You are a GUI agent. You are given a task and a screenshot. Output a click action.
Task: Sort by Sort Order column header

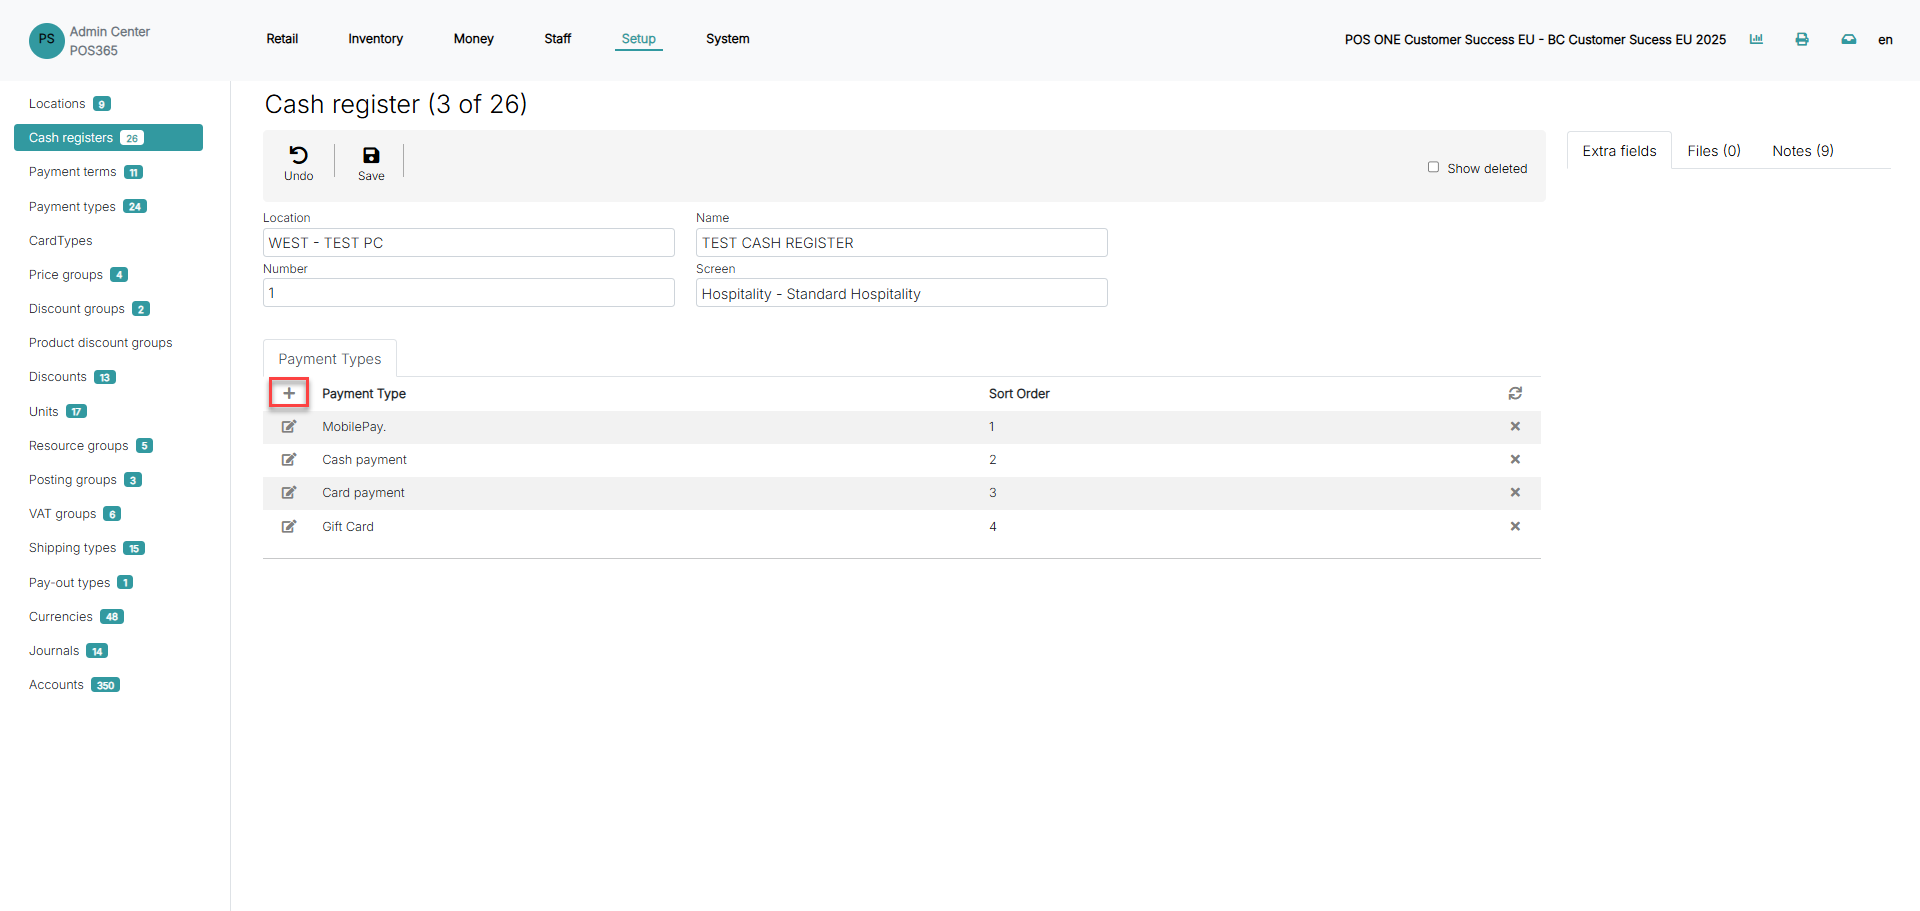(1019, 394)
